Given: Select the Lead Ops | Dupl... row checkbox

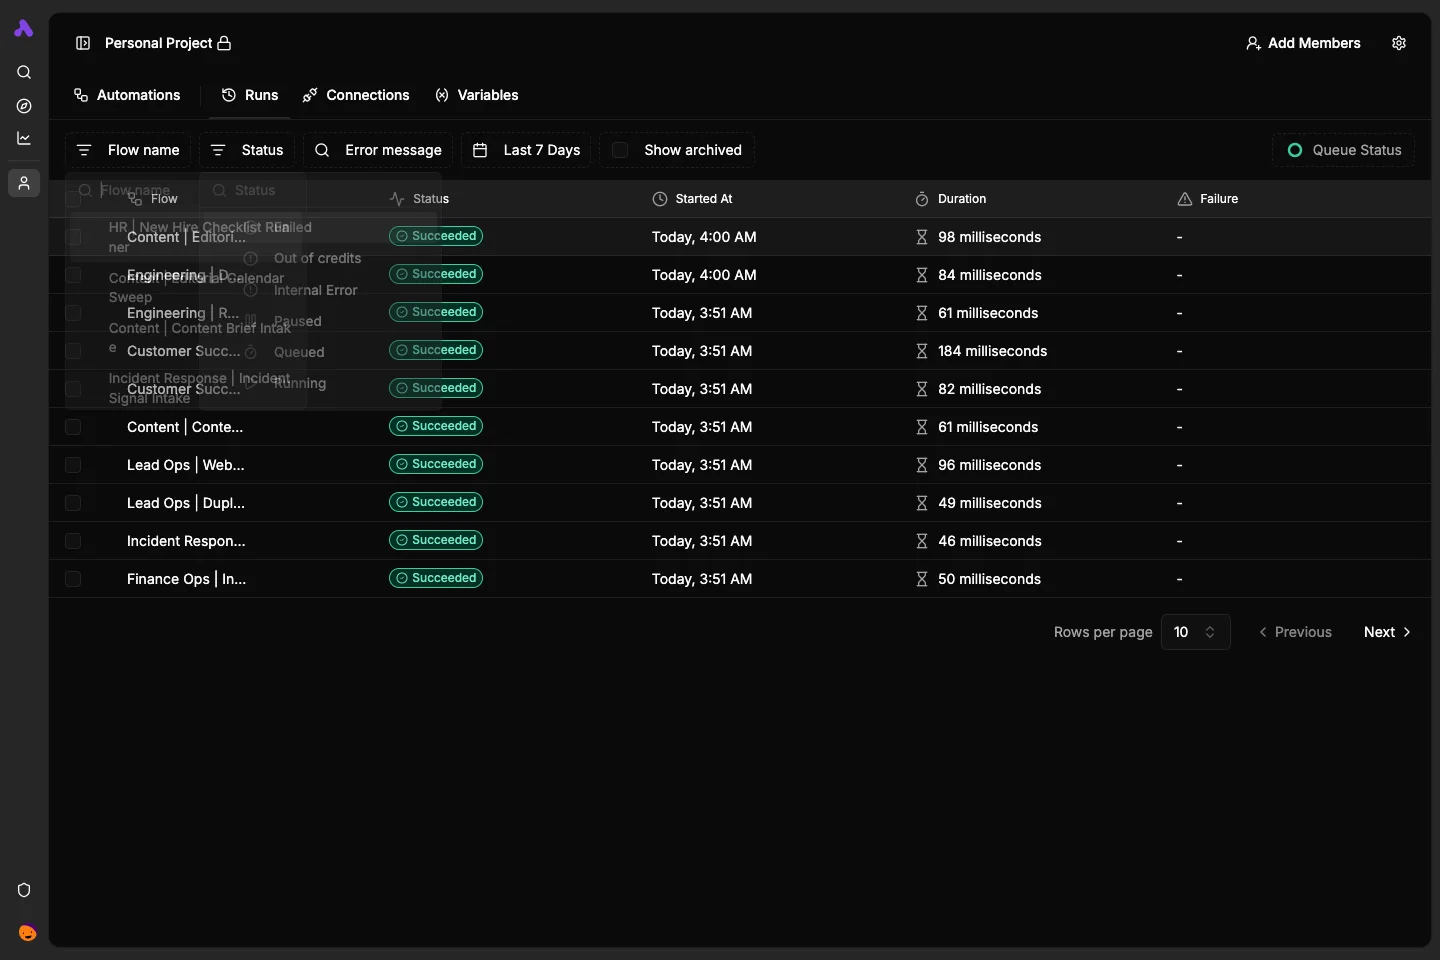Looking at the screenshot, I should coord(73,503).
